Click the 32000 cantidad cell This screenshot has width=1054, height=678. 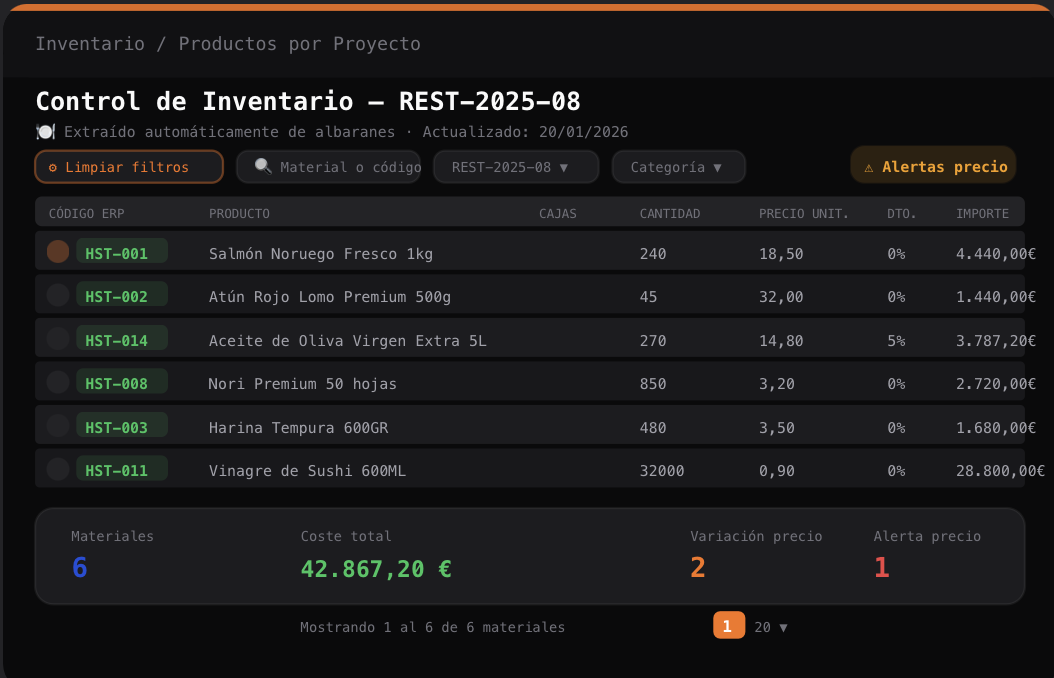click(661, 471)
